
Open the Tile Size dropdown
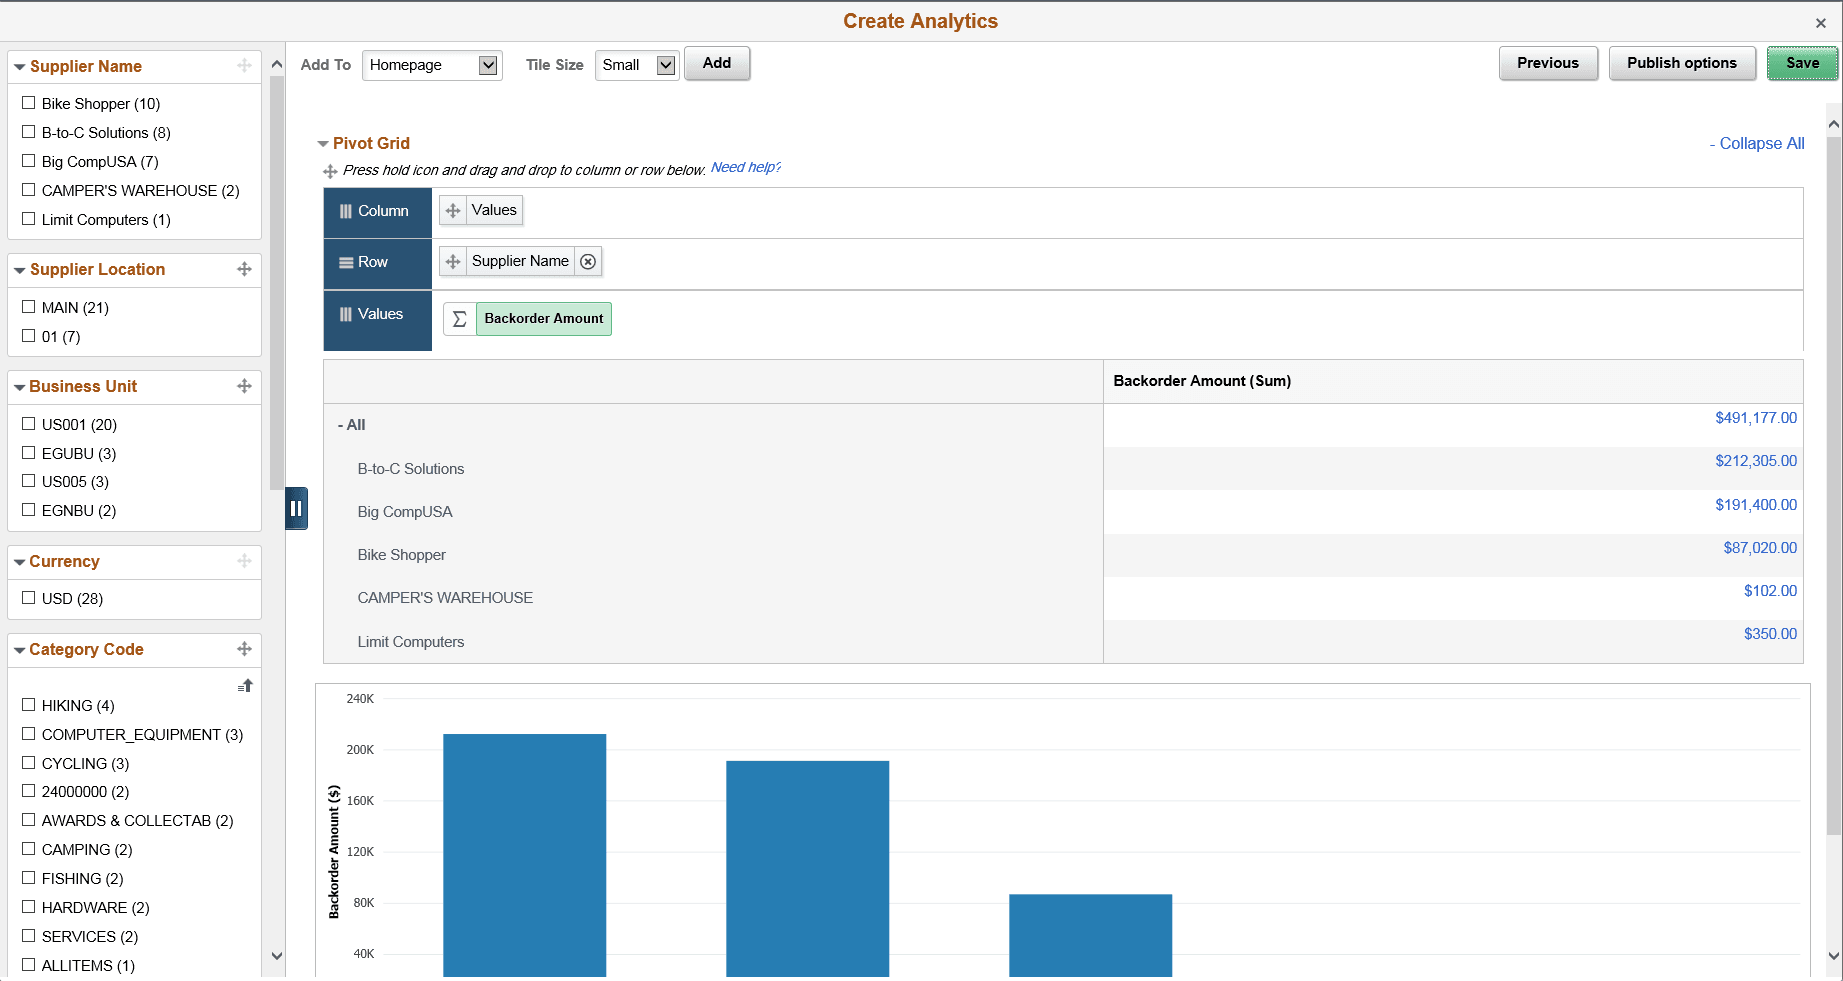[636, 64]
